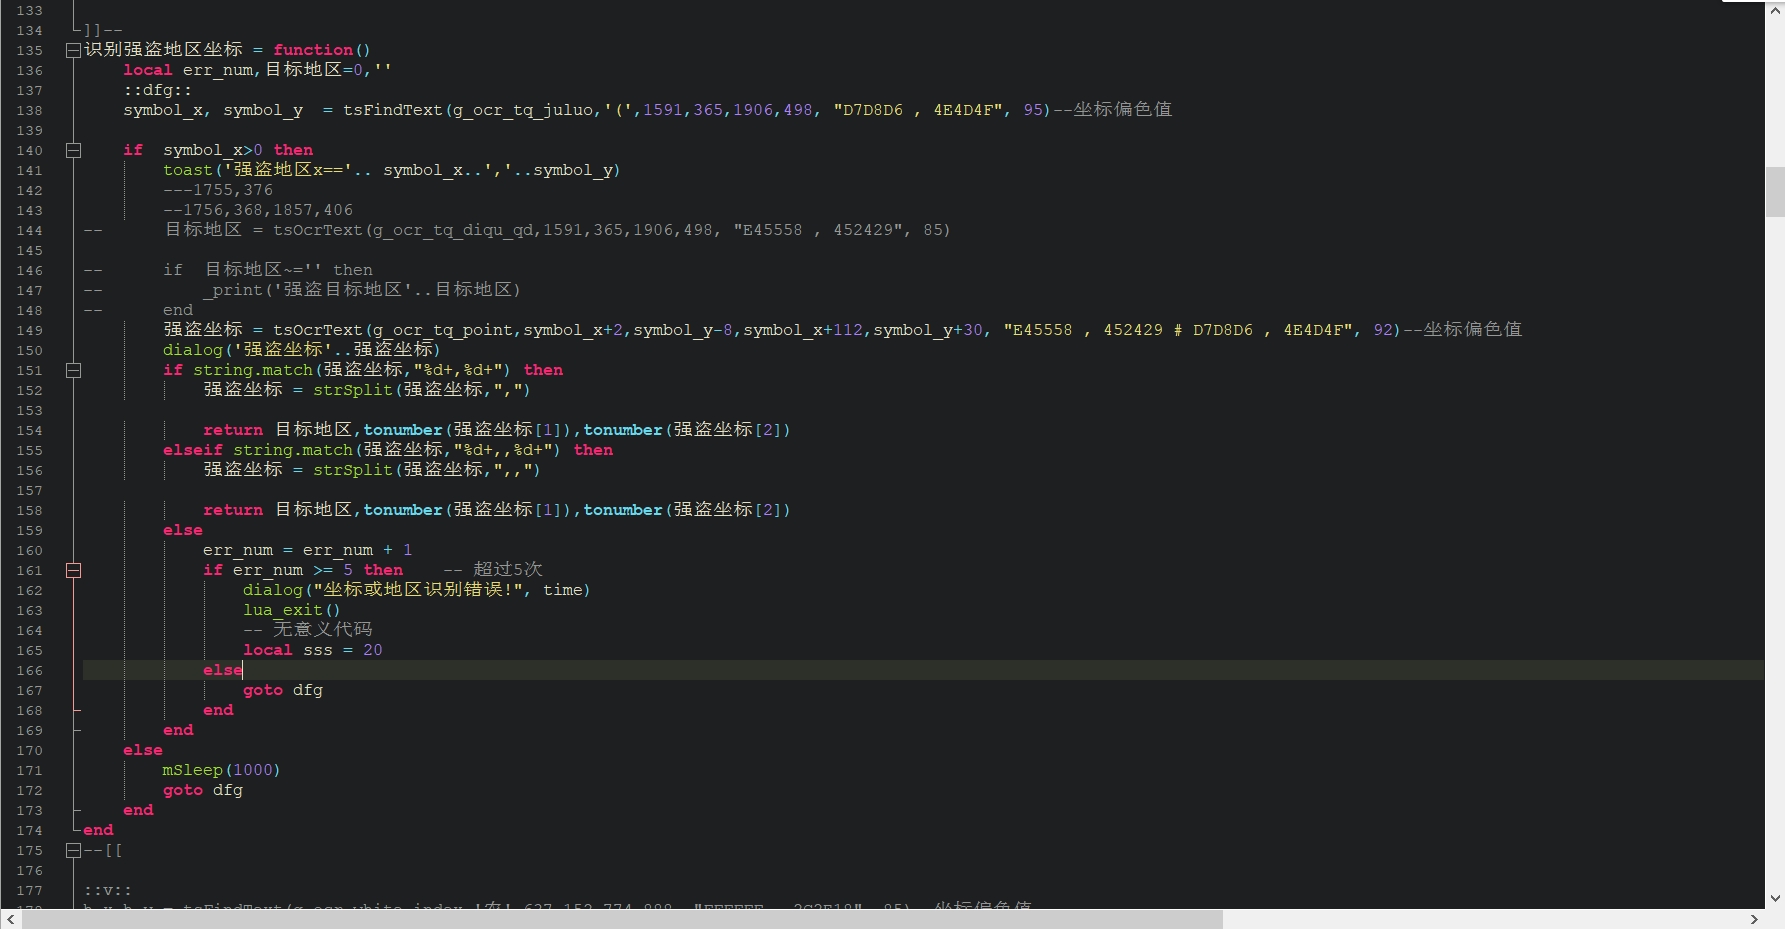Click the '--坐标偏色值' comment on line 138
Image resolution: width=1785 pixels, height=929 pixels.
click(1113, 110)
